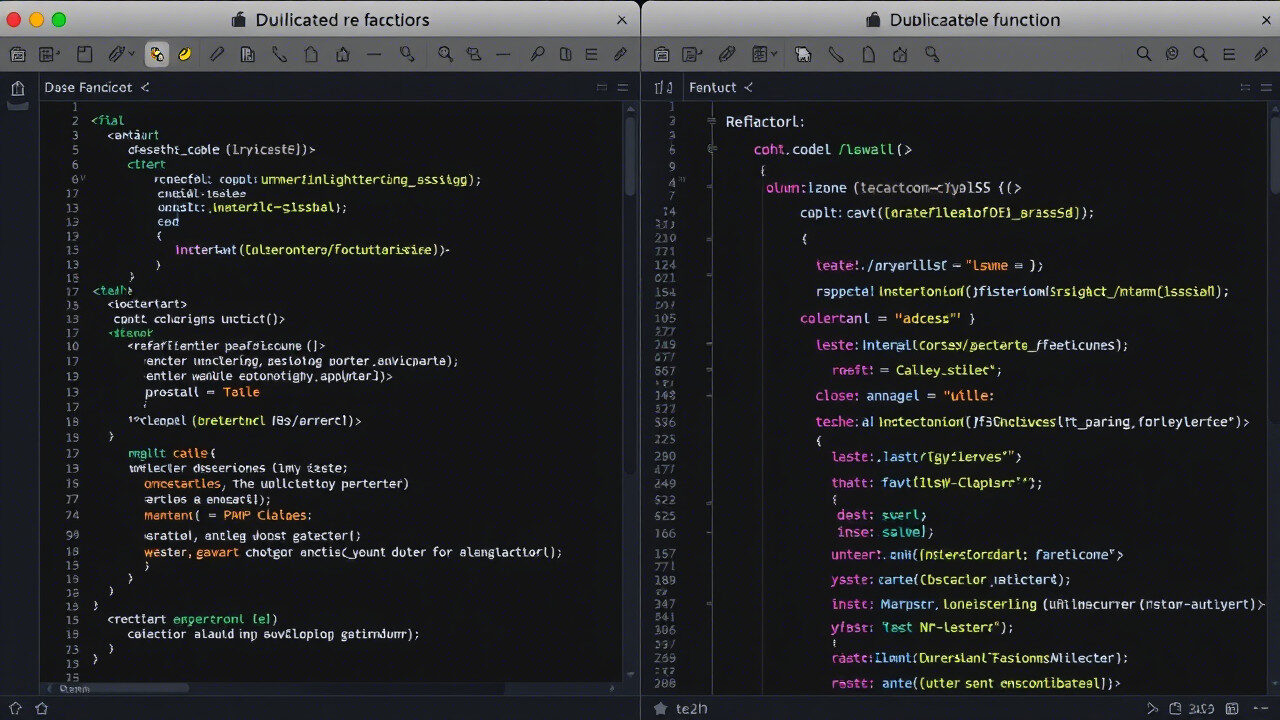Click the briefcase icon in the left window toolbar
The width and height of the screenshot is (1280, 720).
17,54
